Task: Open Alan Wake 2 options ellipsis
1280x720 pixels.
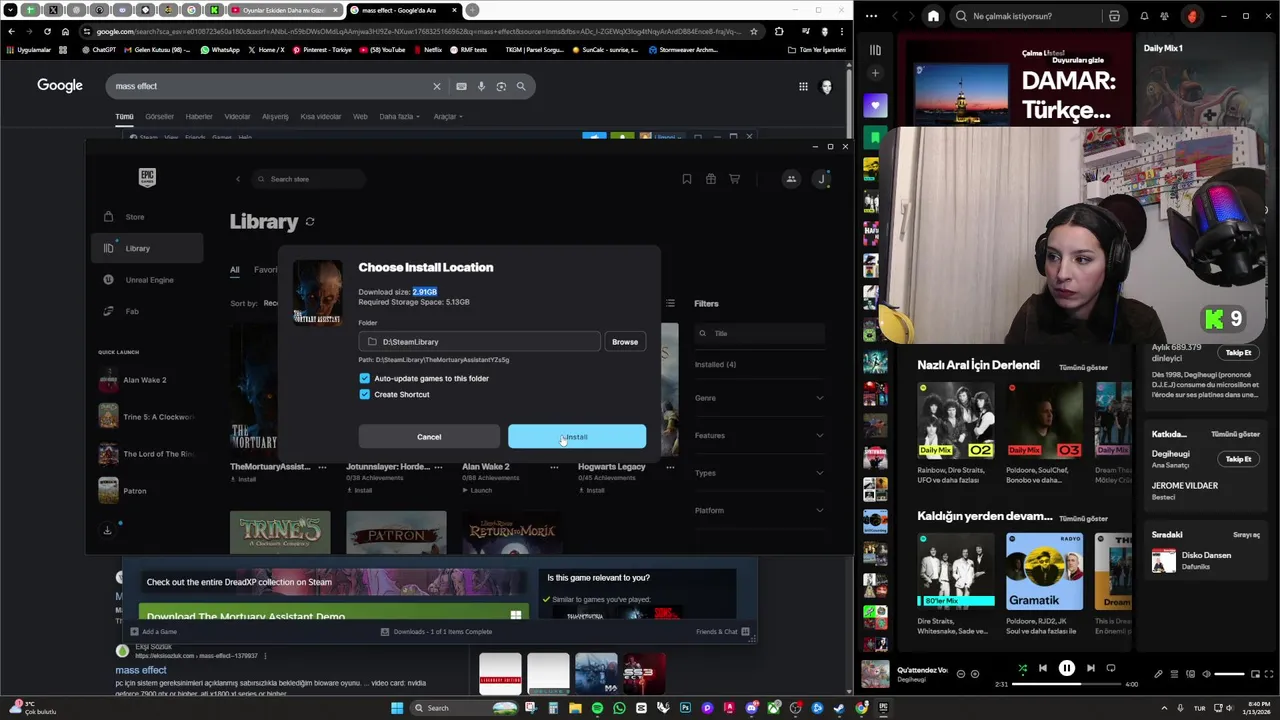Action: click(554, 467)
